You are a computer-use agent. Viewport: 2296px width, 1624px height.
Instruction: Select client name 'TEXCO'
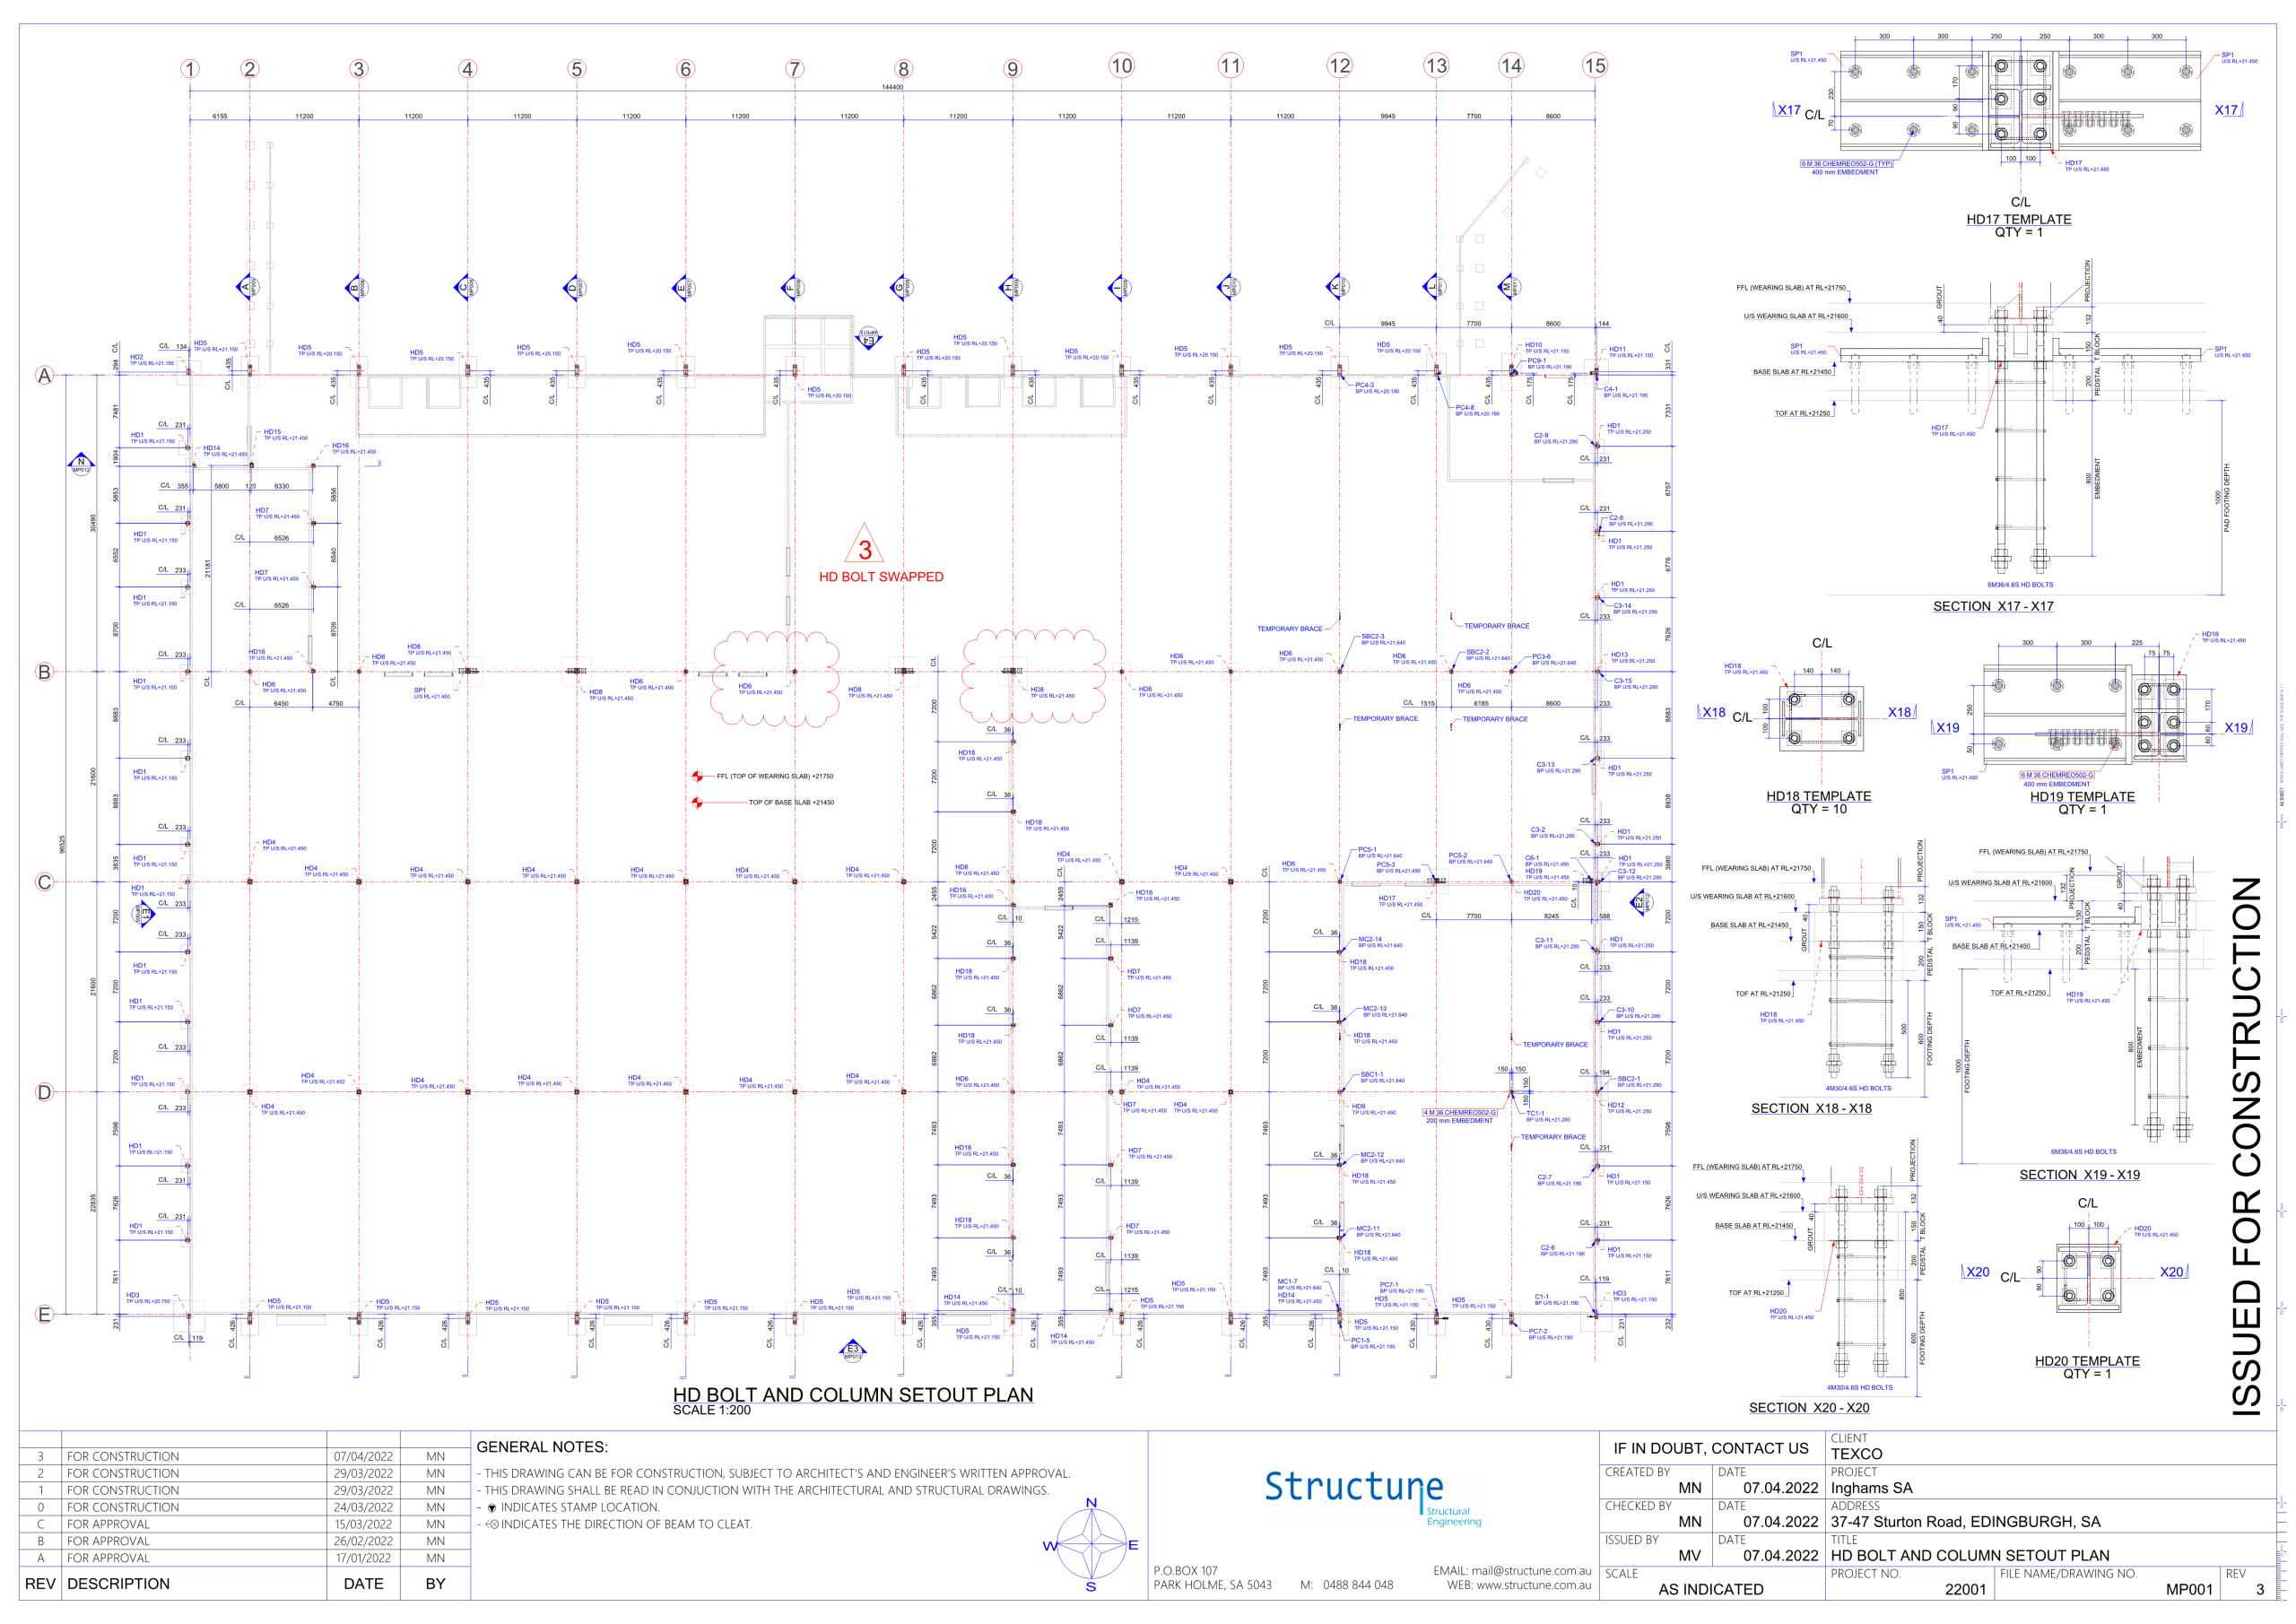click(x=1856, y=1454)
